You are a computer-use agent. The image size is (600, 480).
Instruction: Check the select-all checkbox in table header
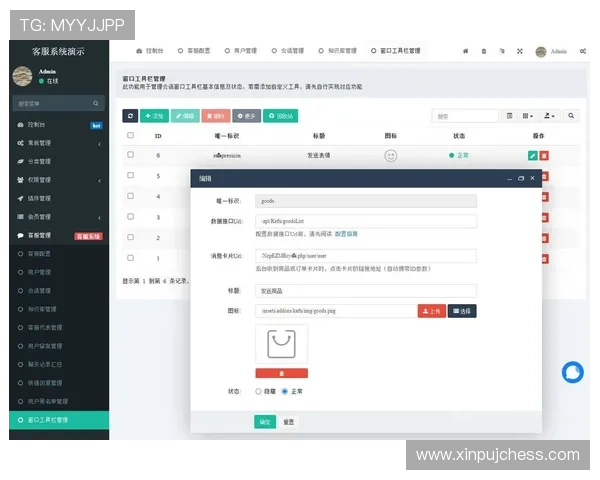pos(130,135)
